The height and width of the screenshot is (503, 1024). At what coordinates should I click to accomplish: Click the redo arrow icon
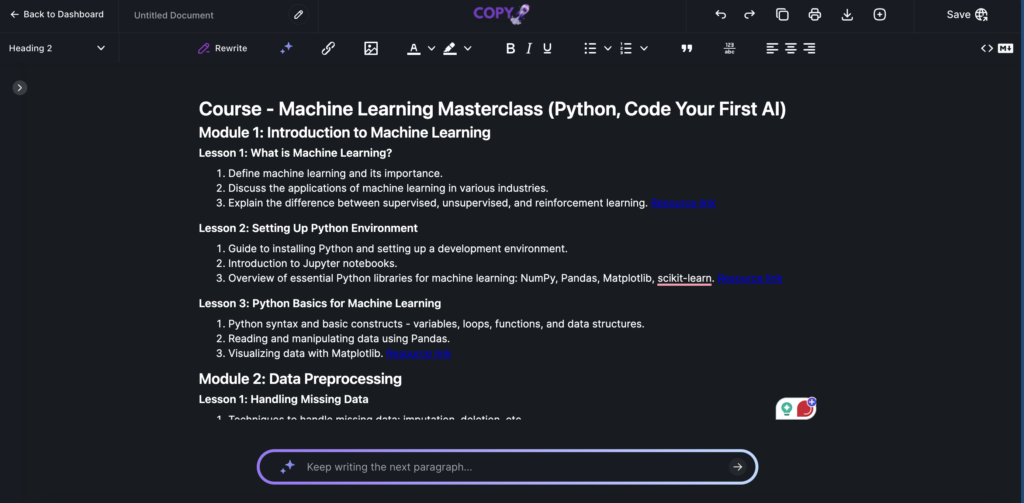pyautogui.click(x=749, y=15)
